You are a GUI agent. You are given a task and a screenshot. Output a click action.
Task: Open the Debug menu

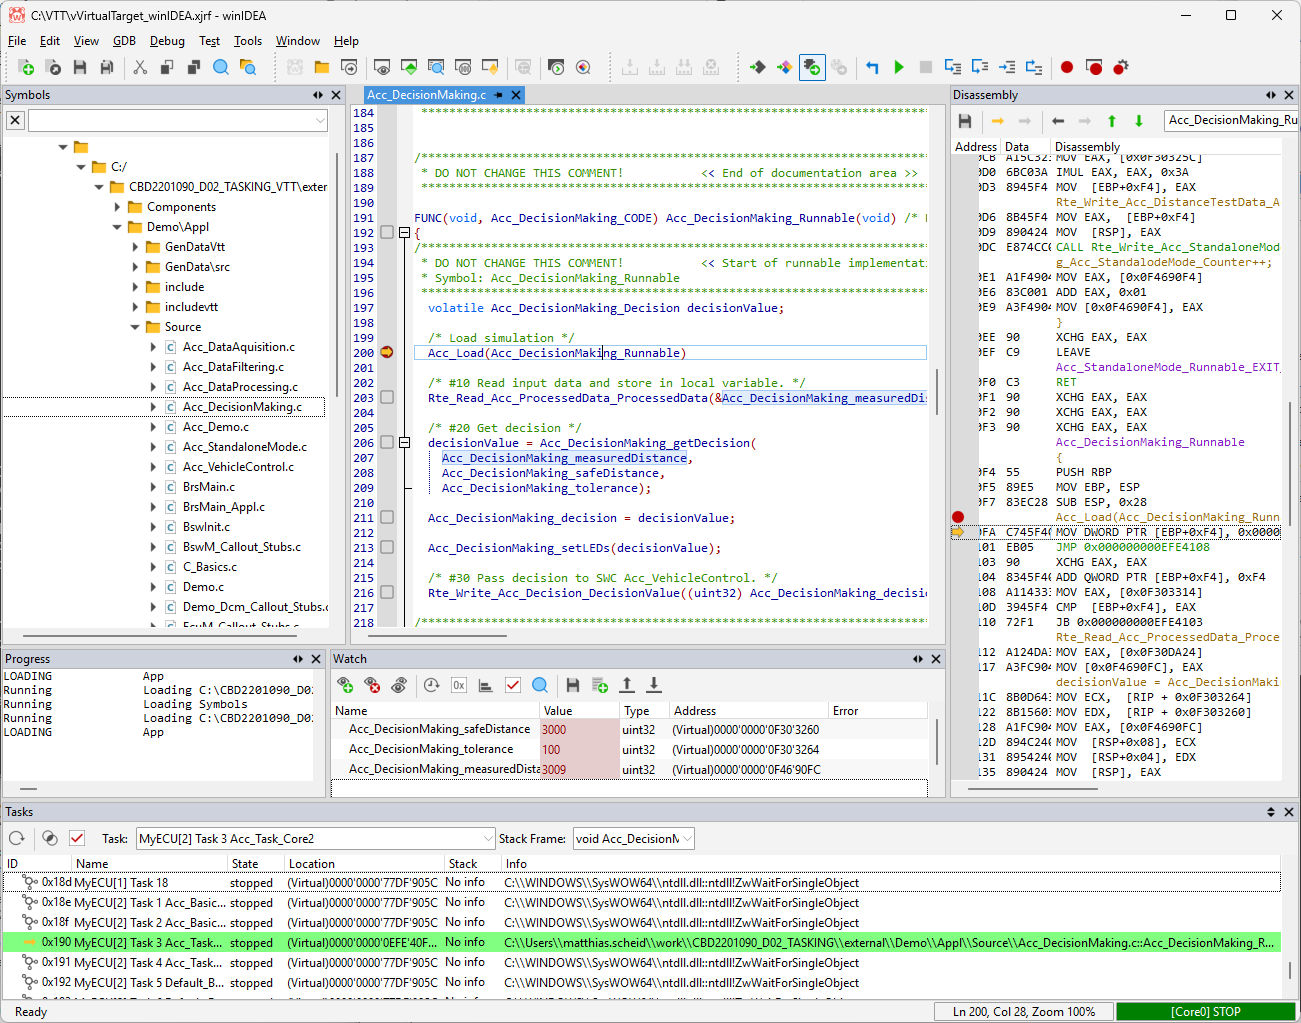pyautogui.click(x=167, y=41)
